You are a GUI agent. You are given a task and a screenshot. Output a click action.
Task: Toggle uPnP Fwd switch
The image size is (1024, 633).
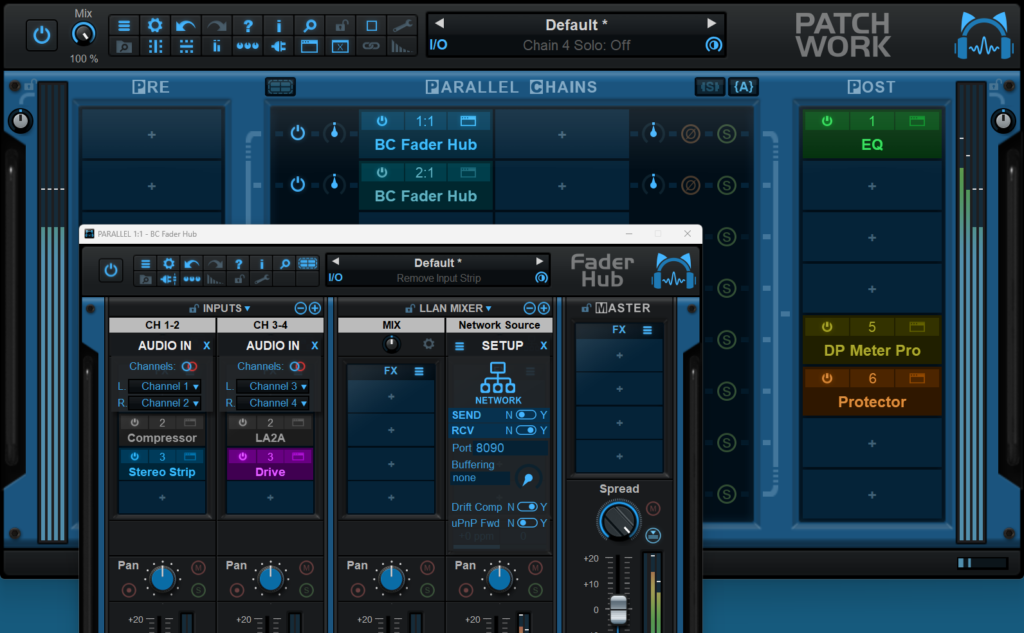point(527,523)
